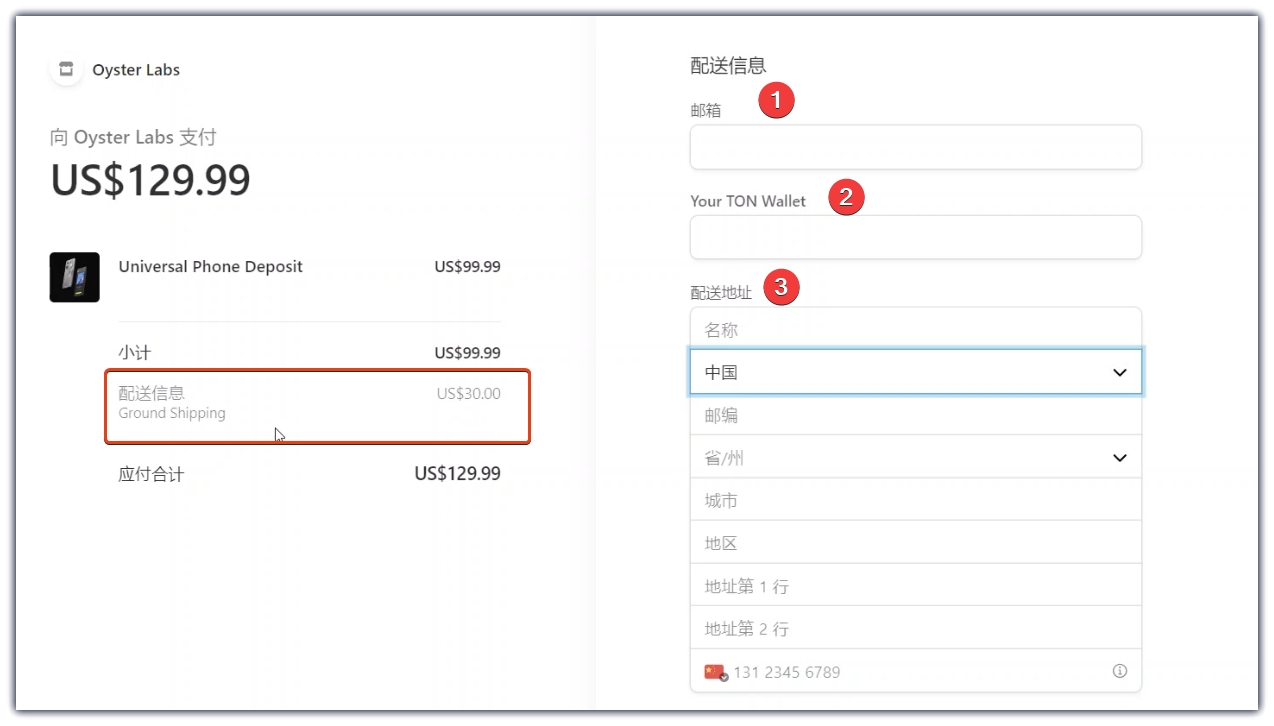The width and height of the screenshot is (1274, 726).
Task: Click the China flag phone country selector
Action: tap(714, 673)
